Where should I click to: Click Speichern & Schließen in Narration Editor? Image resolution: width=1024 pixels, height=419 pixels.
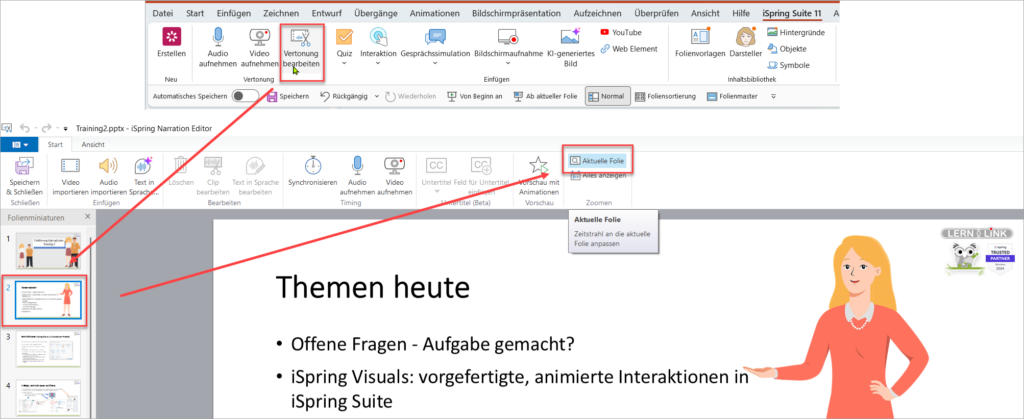pos(24,176)
